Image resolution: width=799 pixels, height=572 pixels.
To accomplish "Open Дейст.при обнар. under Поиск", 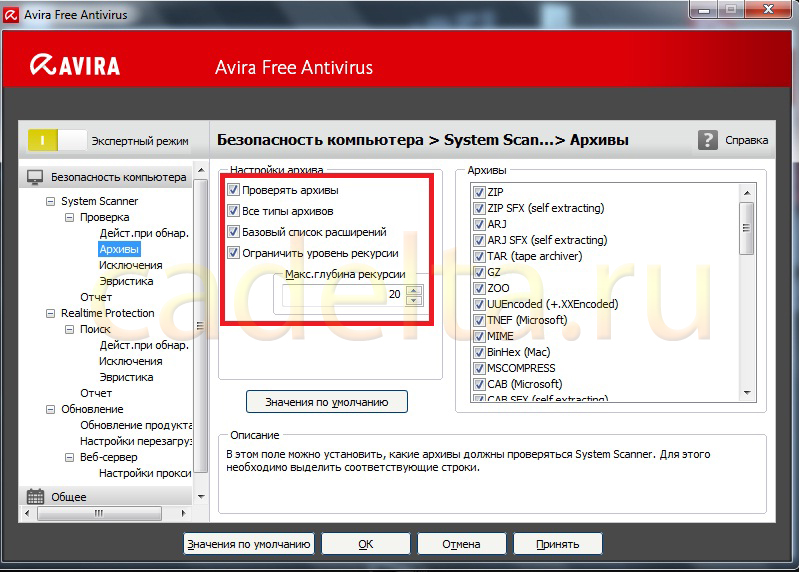I will (x=144, y=345).
